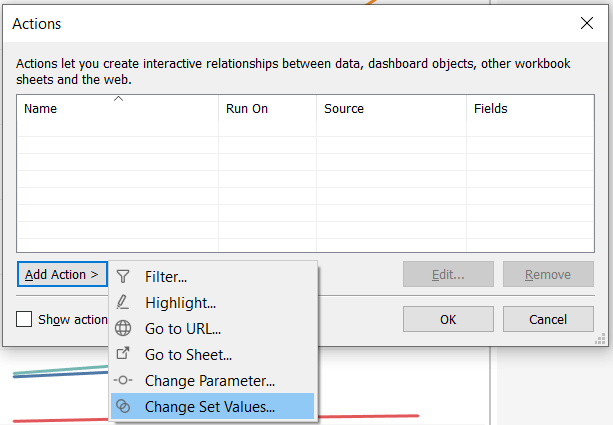Close the Actions dialog with X
The height and width of the screenshot is (425, 613).
pos(587,23)
